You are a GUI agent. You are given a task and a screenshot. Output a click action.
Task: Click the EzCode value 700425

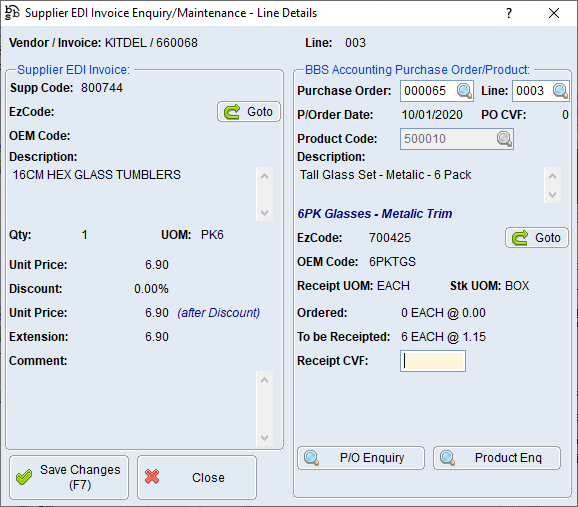click(390, 238)
